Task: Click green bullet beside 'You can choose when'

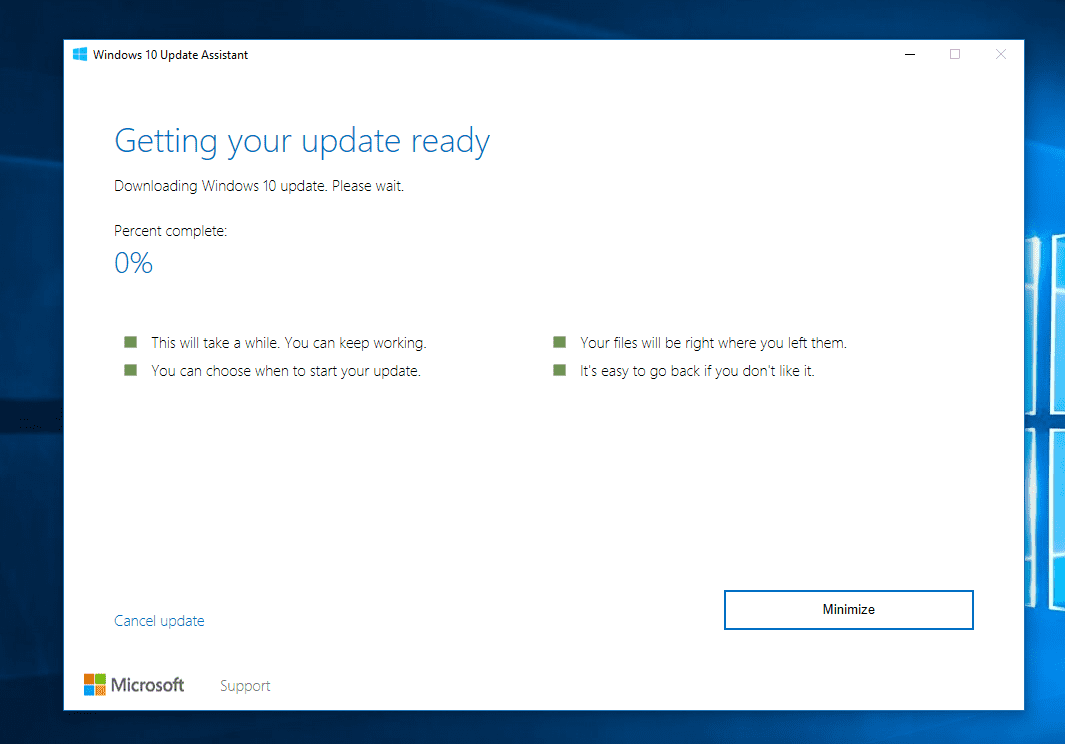Action: (130, 370)
